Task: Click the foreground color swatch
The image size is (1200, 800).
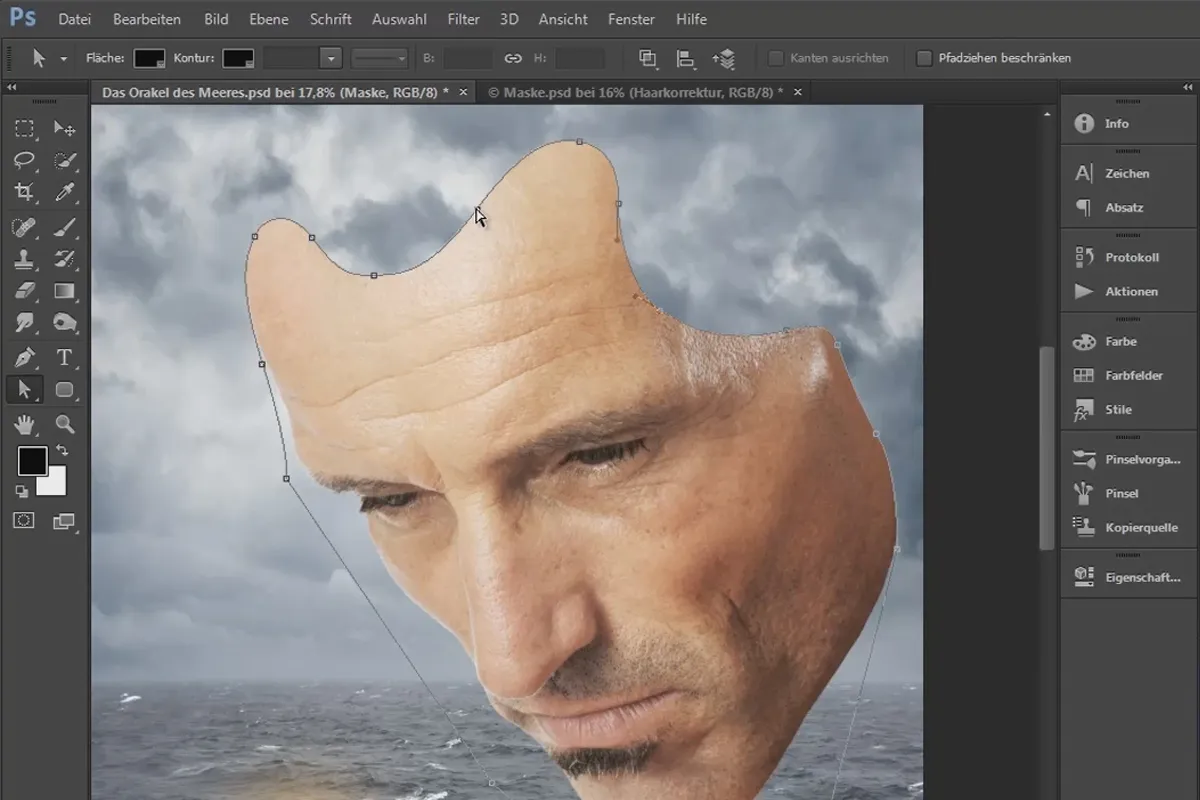Action: (32, 461)
